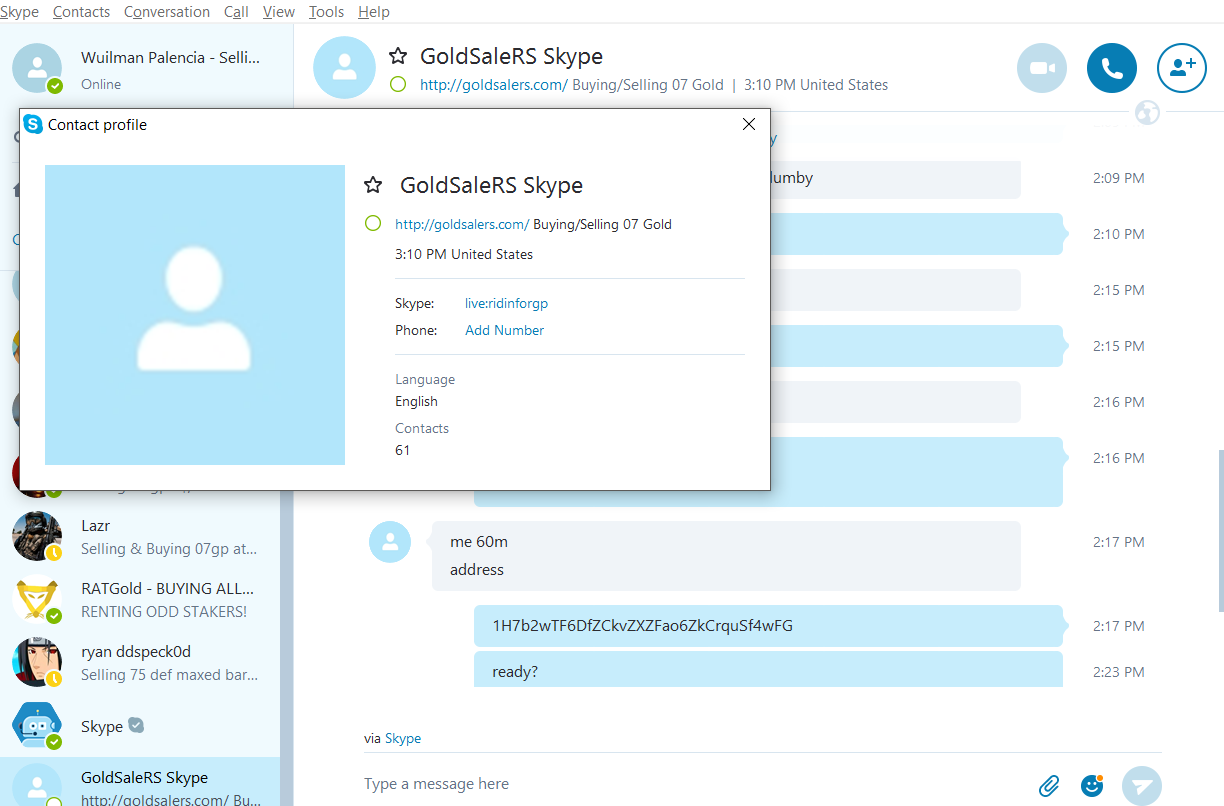
Task: Open the emoticon picker
Action: [1092, 785]
